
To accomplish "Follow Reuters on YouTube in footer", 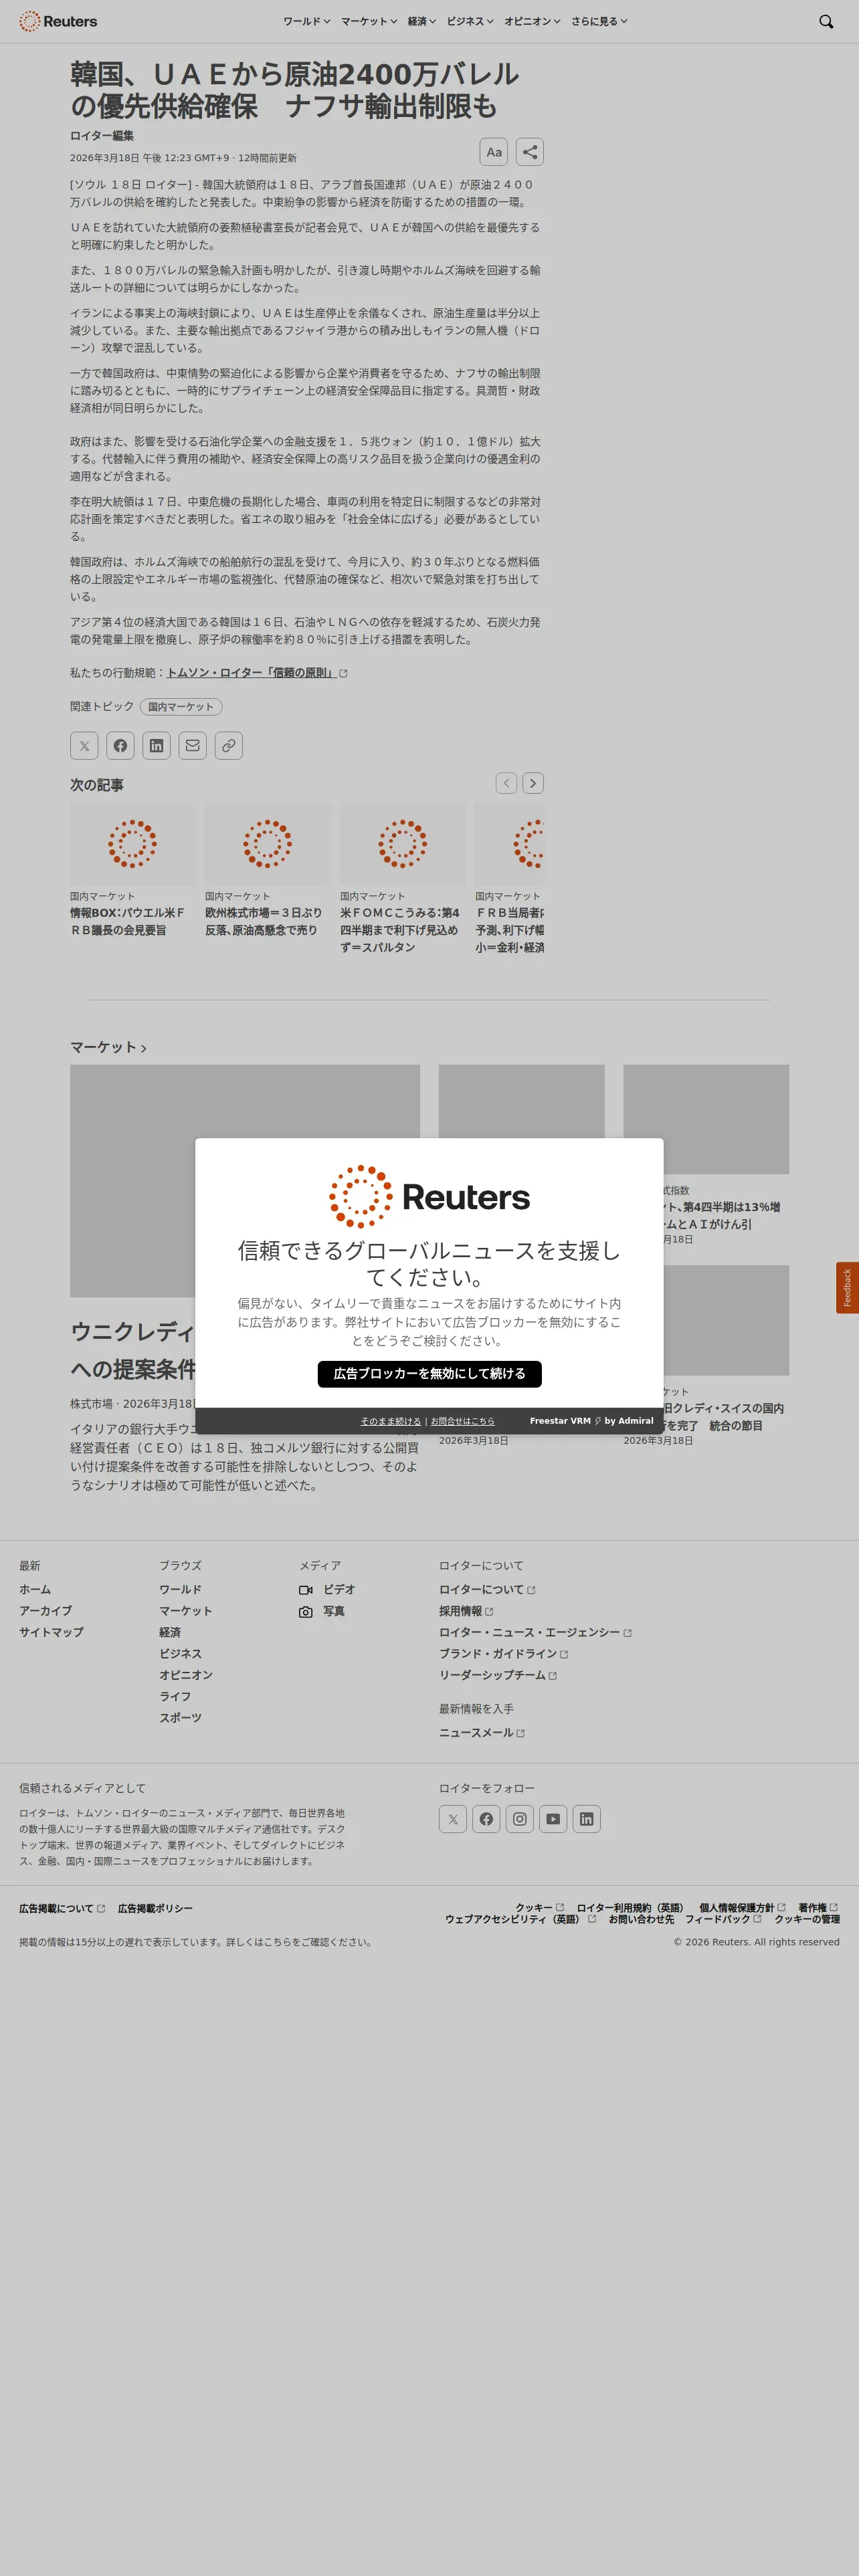I will pyautogui.click(x=553, y=1819).
